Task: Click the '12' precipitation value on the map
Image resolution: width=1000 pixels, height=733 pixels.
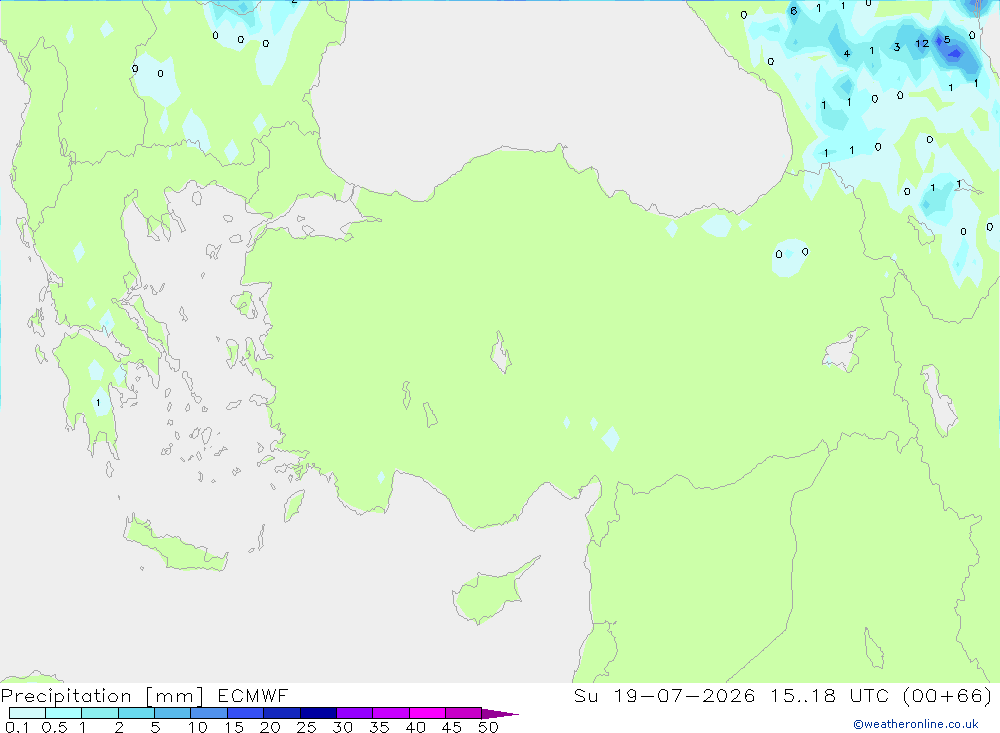Action: click(x=922, y=43)
